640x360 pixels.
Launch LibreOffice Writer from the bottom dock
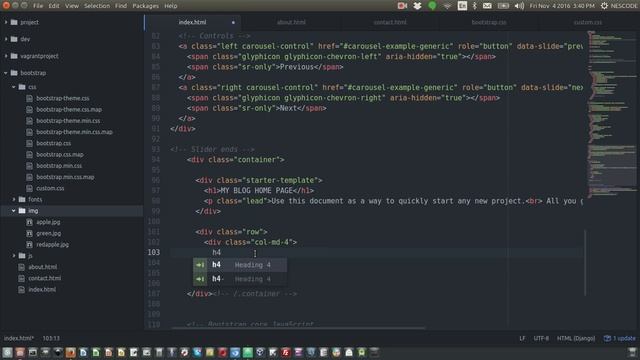[83, 352]
